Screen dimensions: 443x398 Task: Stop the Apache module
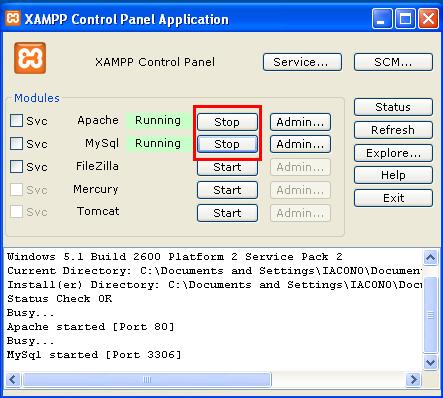(227, 122)
